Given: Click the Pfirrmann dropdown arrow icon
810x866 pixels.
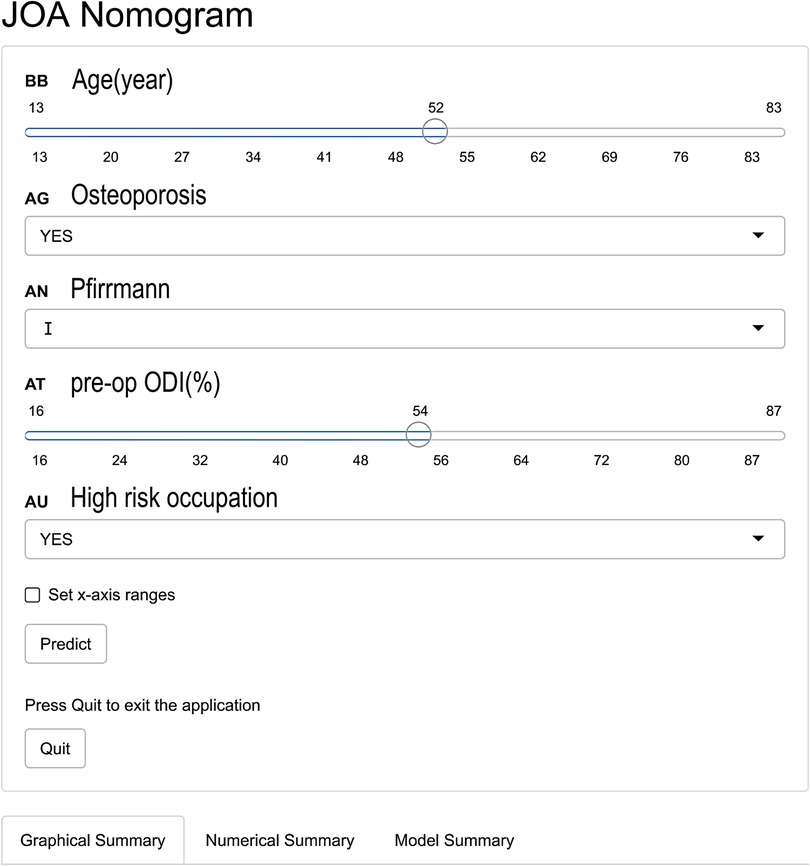Looking at the screenshot, I should 758,328.
